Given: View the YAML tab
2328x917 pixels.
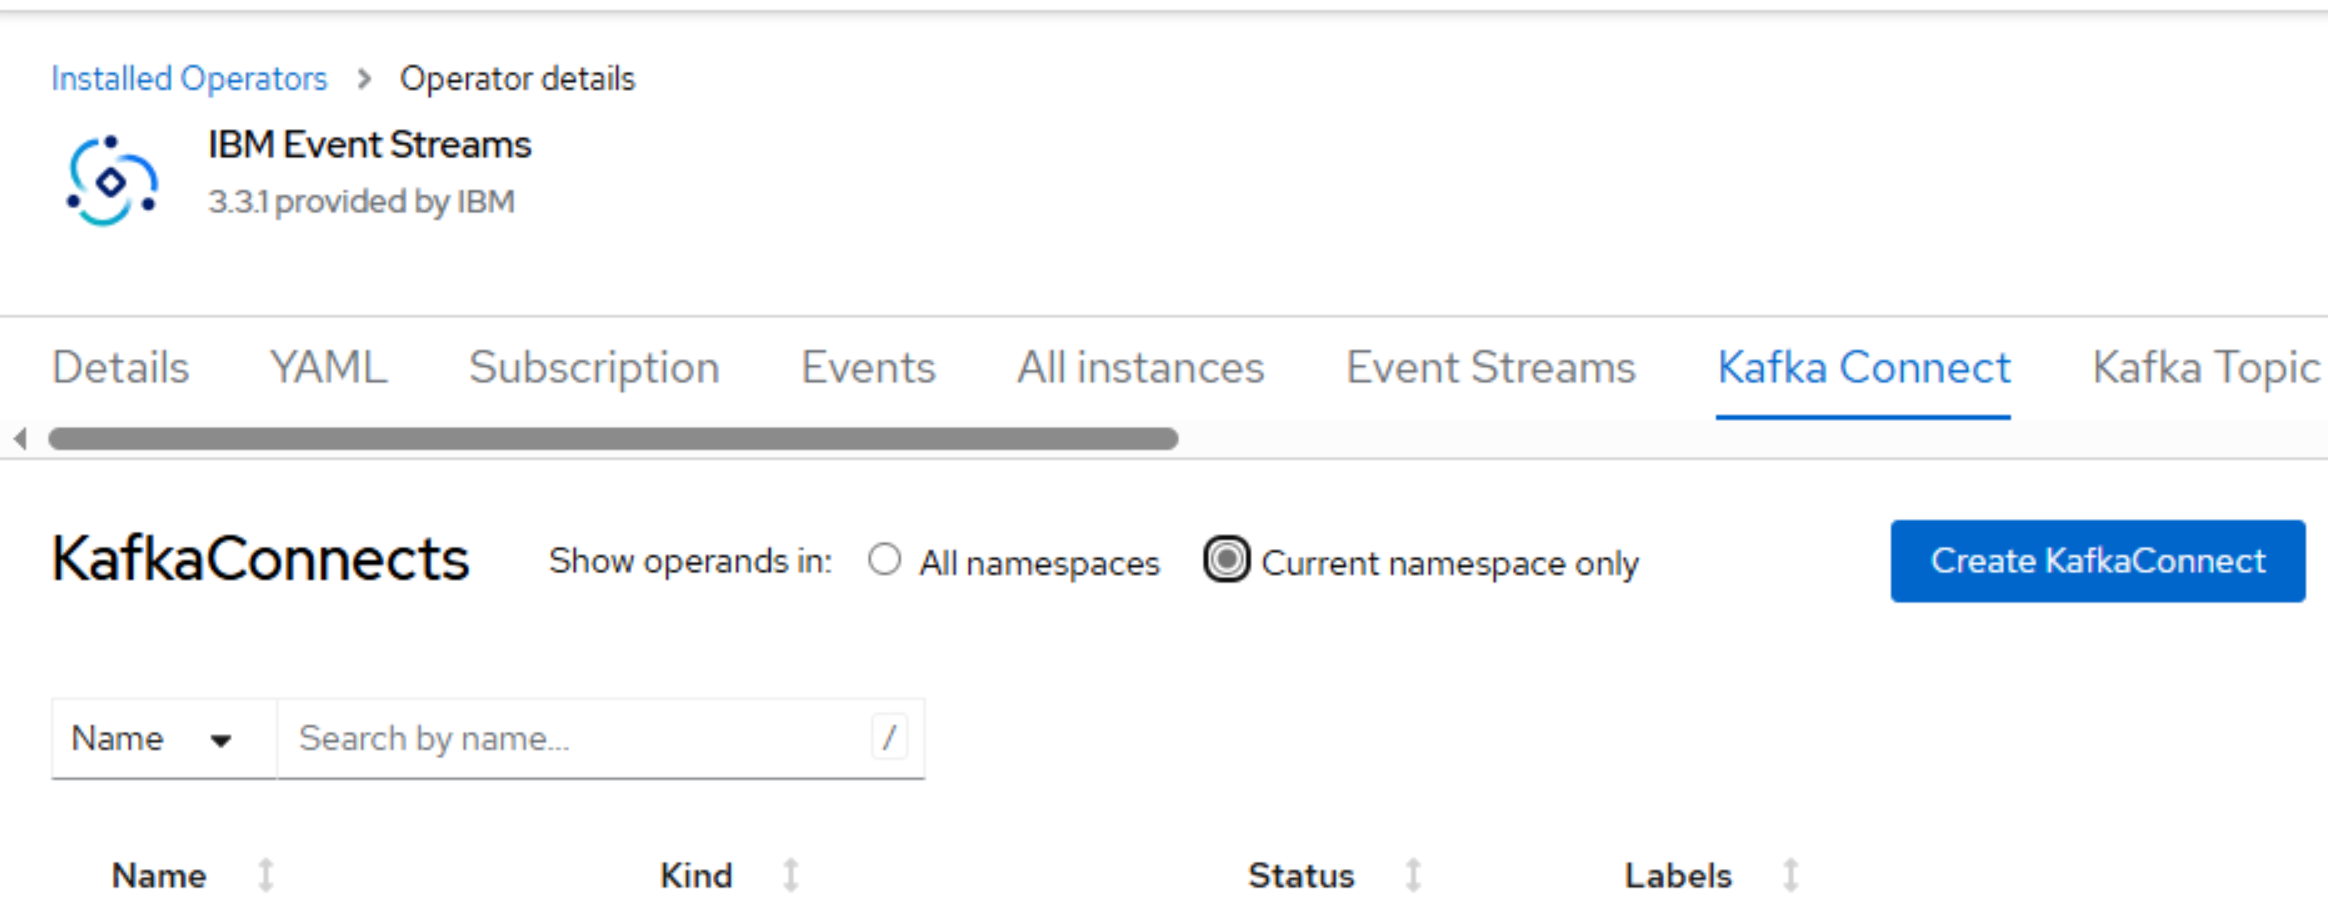Looking at the screenshot, I should click(328, 368).
